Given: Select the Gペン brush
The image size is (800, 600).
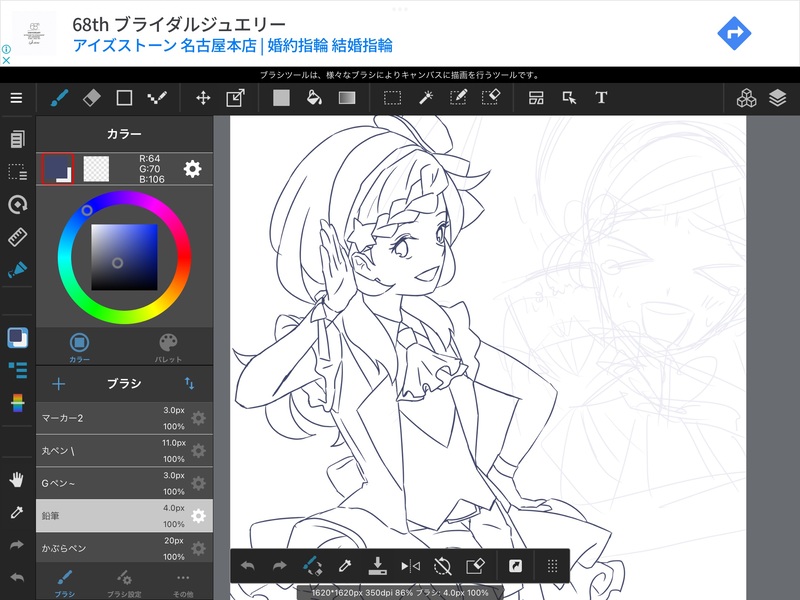Looking at the screenshot, I should [x=124, y=484].
